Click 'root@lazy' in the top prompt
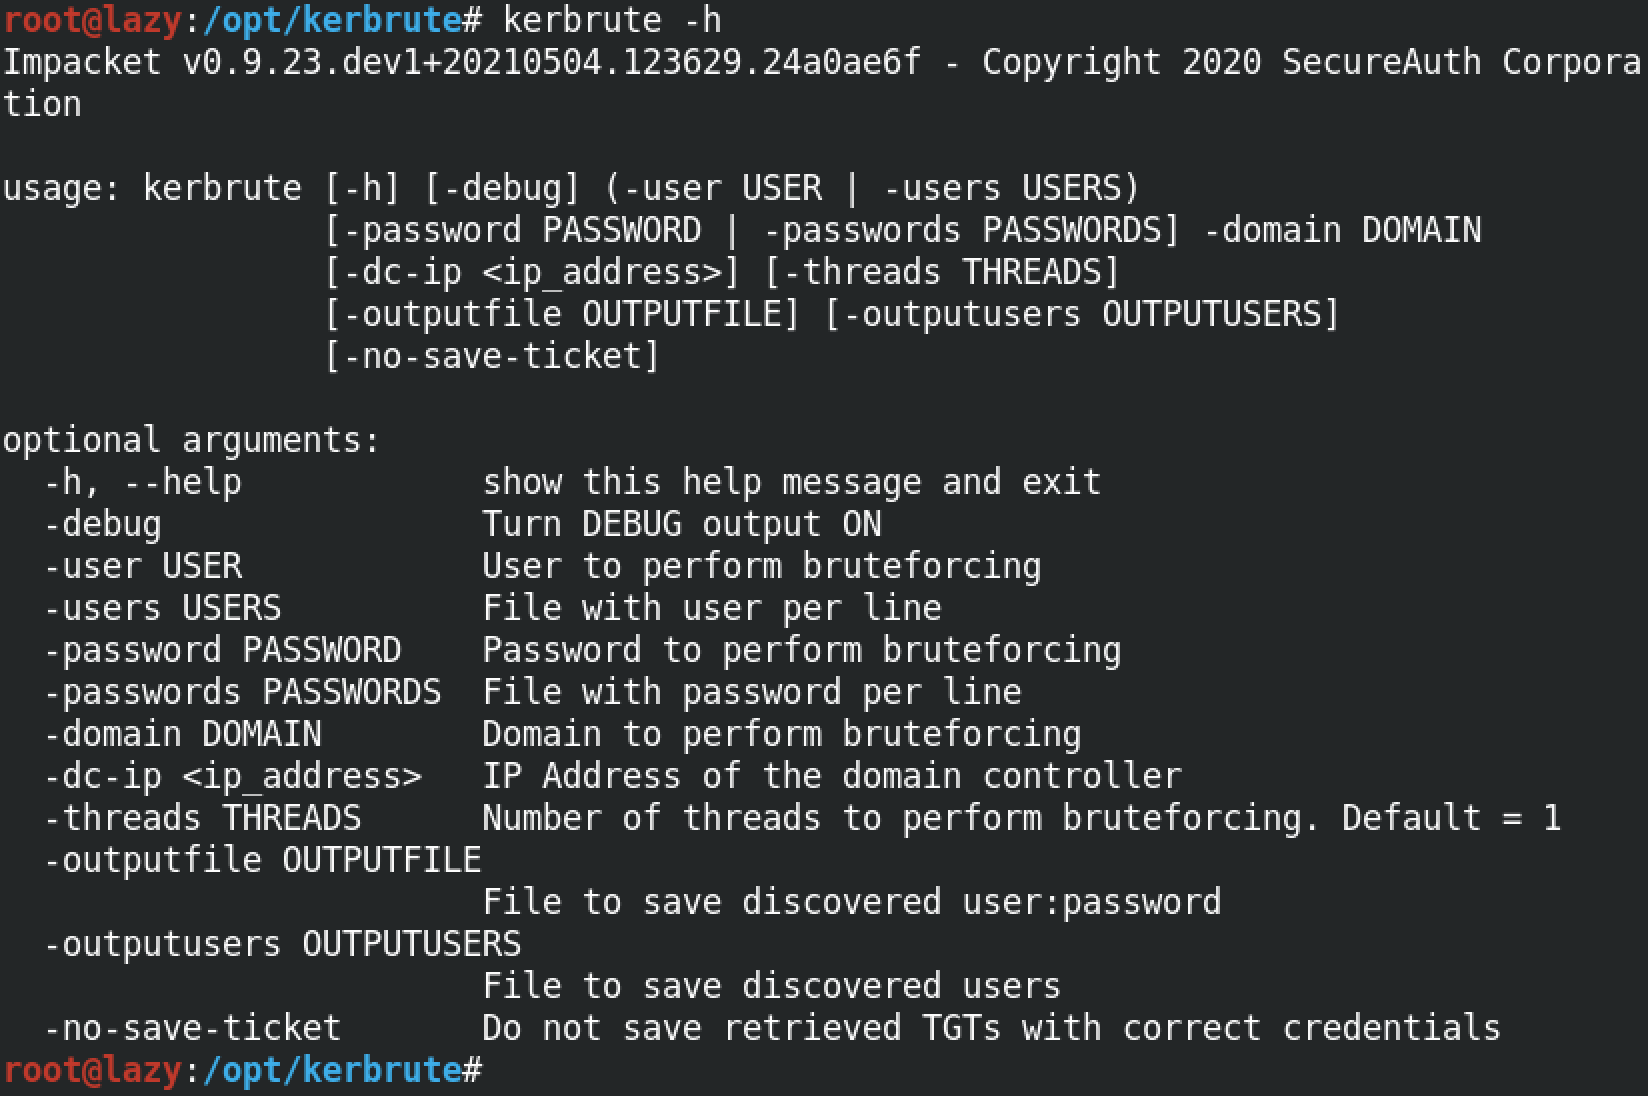 coord(92,20)
